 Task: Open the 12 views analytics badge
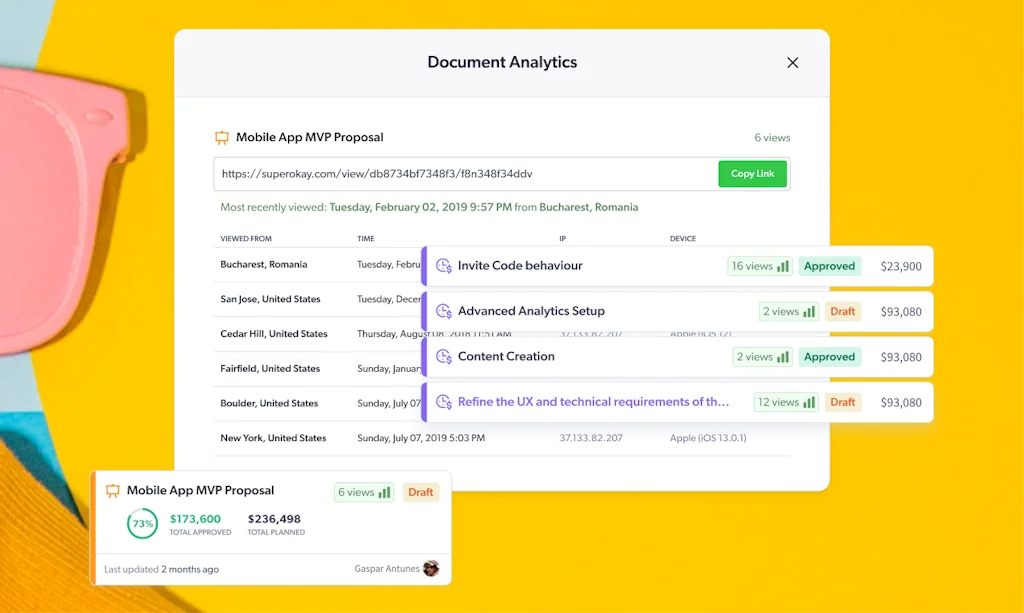(x=786, y=402)
